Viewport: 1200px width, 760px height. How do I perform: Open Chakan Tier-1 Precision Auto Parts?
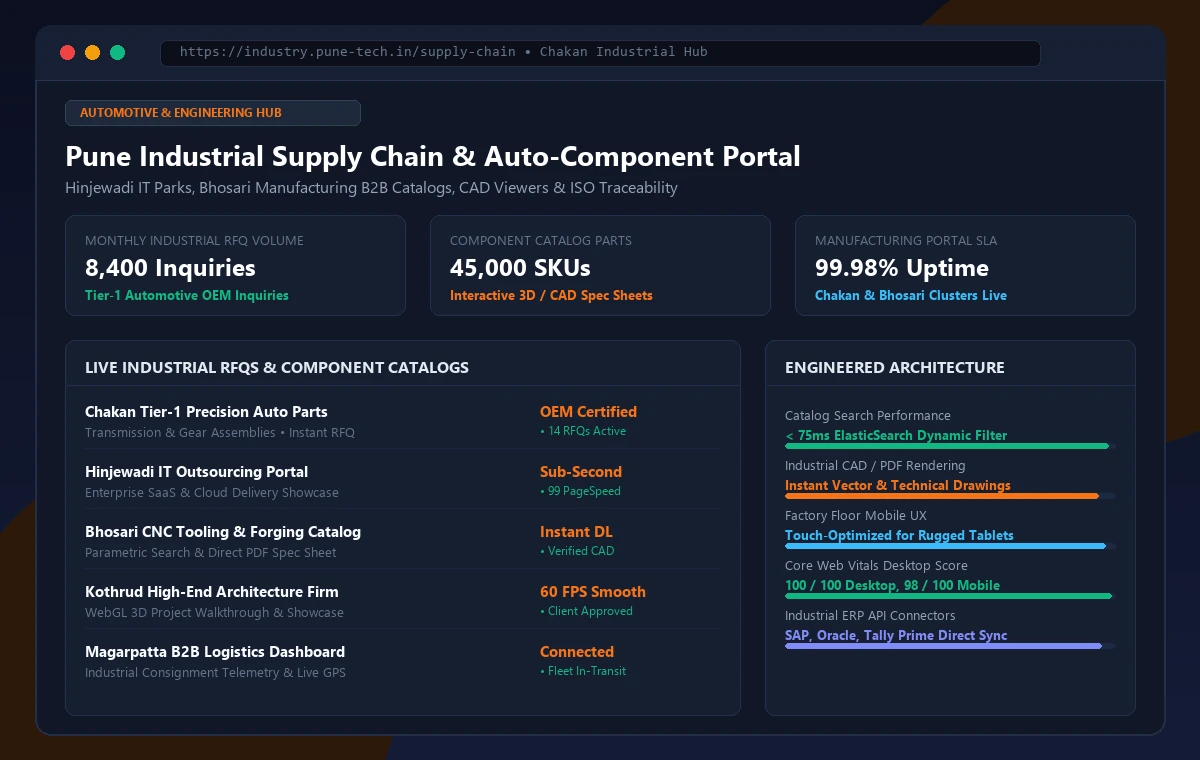click(206, 412)
